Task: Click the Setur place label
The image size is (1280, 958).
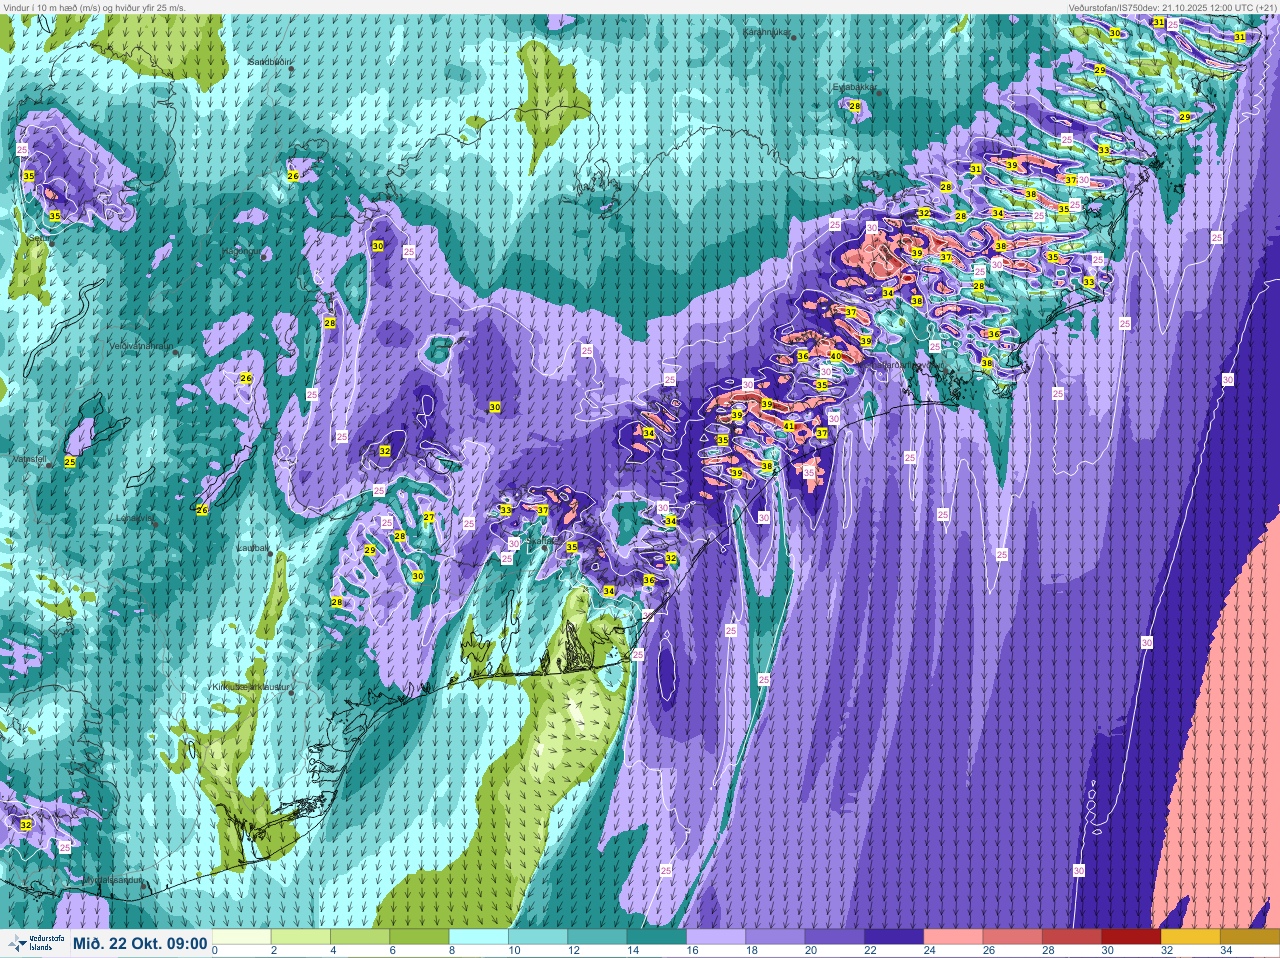Action: pyautogui.click(x=41, y=239)
